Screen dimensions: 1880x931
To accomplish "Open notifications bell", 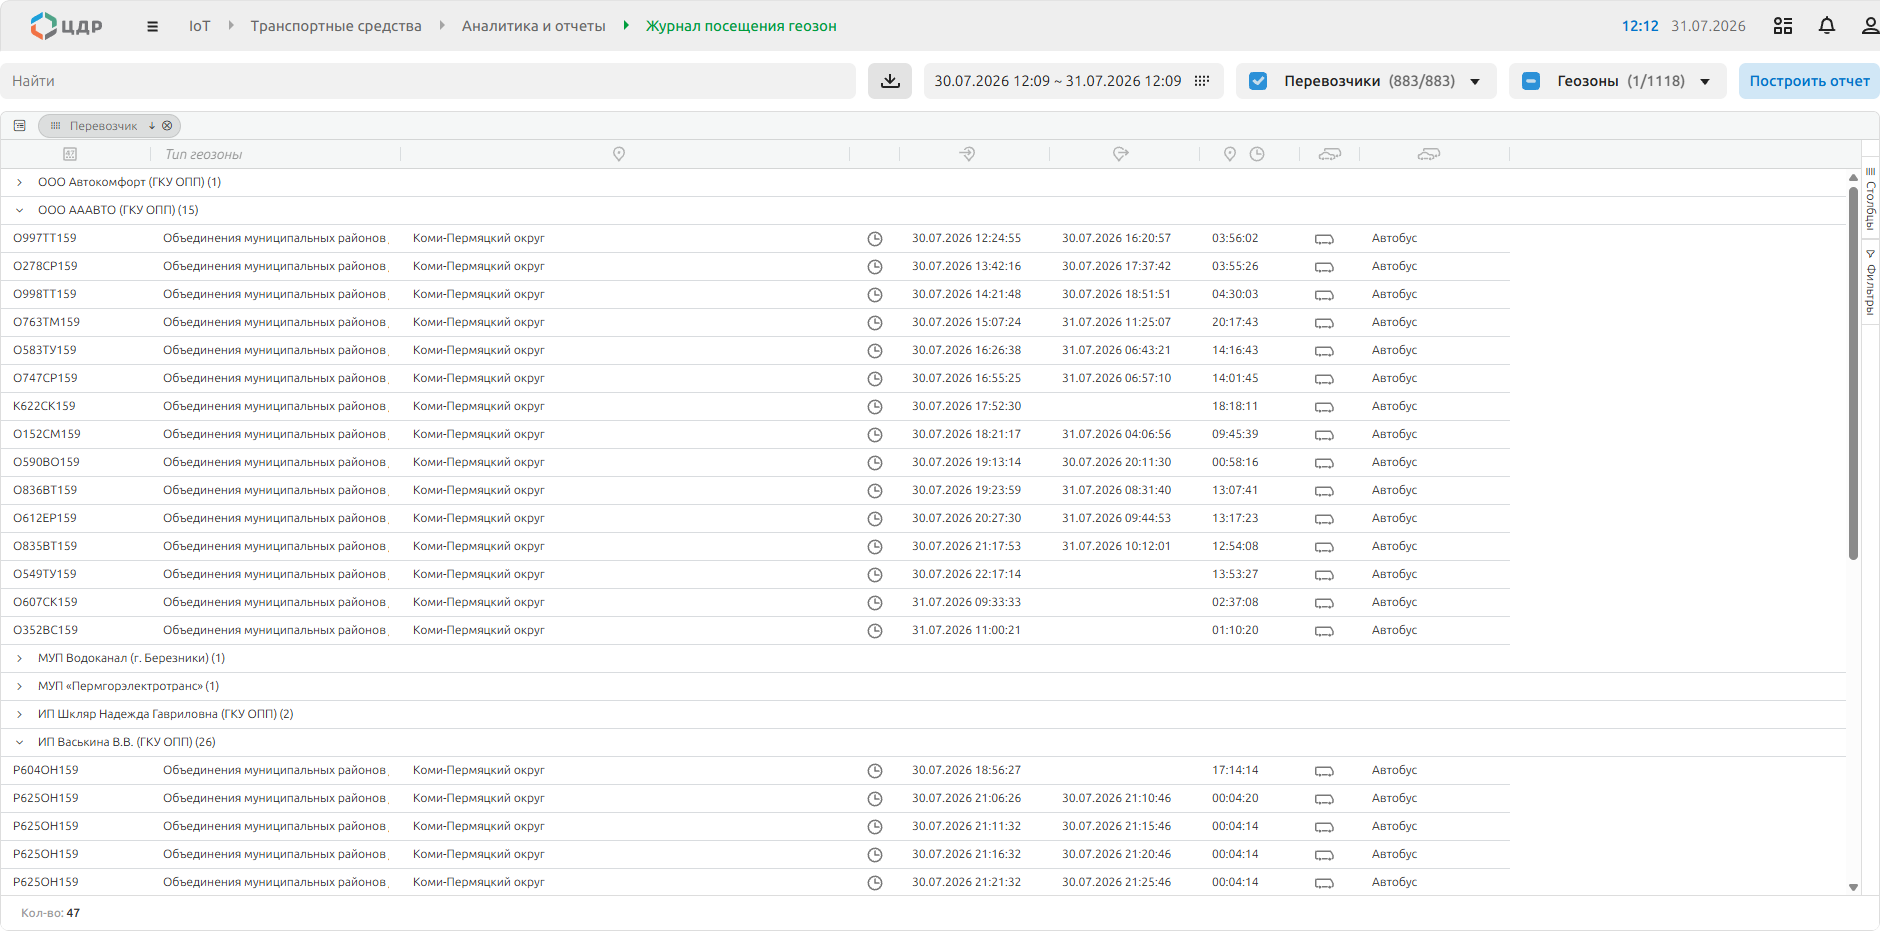I will [1827, 26].
